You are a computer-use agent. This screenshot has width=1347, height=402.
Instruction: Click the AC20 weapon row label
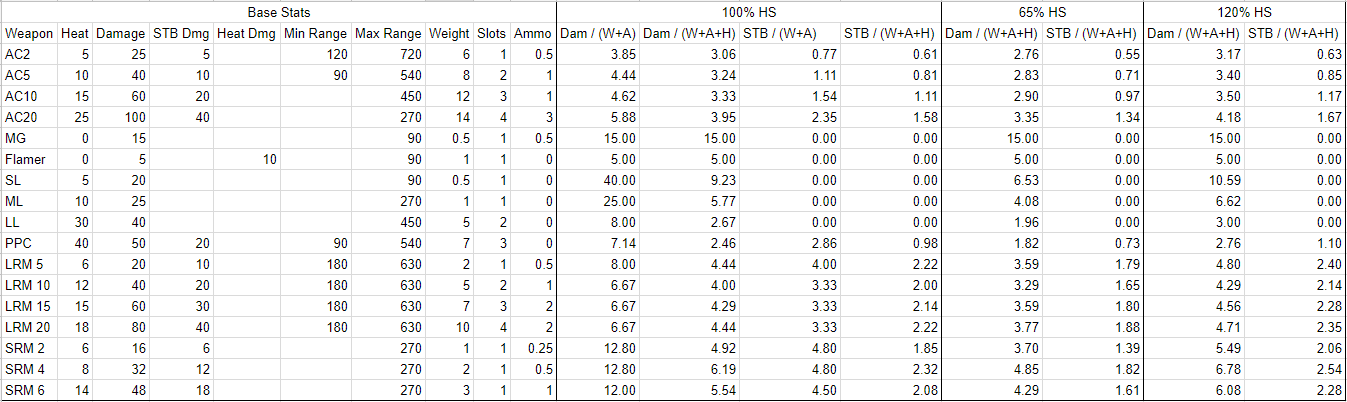[x=20, y=117]
